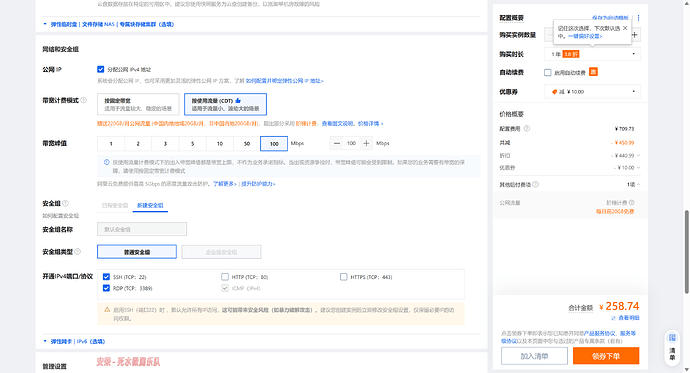Viewport: 690px width, 373px height.
Task: Click the info icon in bandwidth notice
Action: click(106, 162)
